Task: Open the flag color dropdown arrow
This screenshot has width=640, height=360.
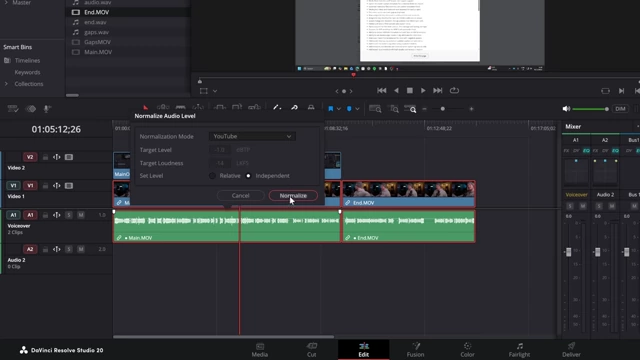Action: coord(339,109)
